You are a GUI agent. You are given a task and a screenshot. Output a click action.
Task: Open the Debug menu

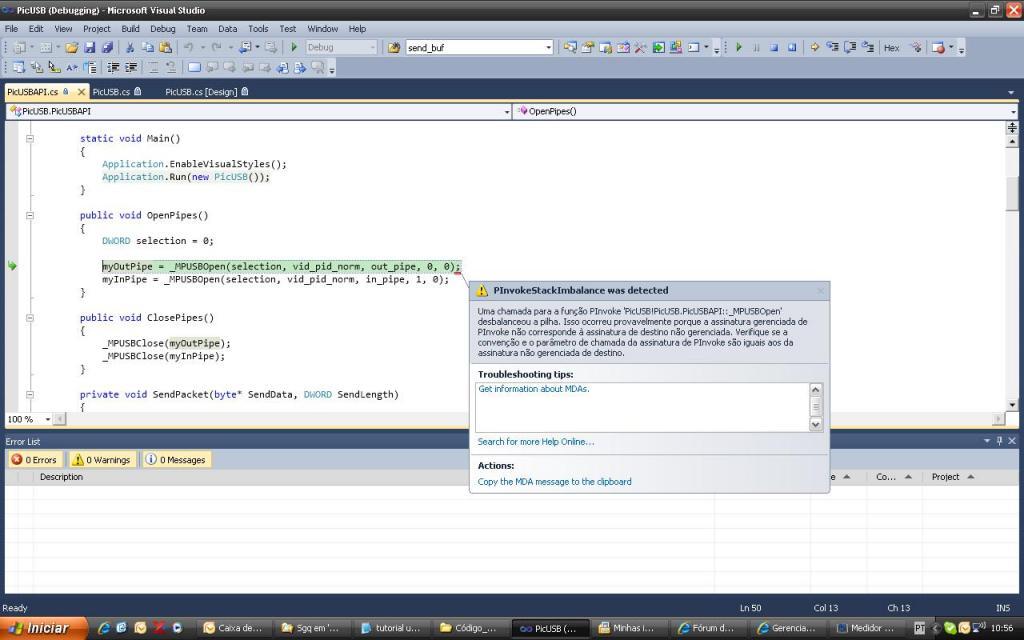[163, 29]
